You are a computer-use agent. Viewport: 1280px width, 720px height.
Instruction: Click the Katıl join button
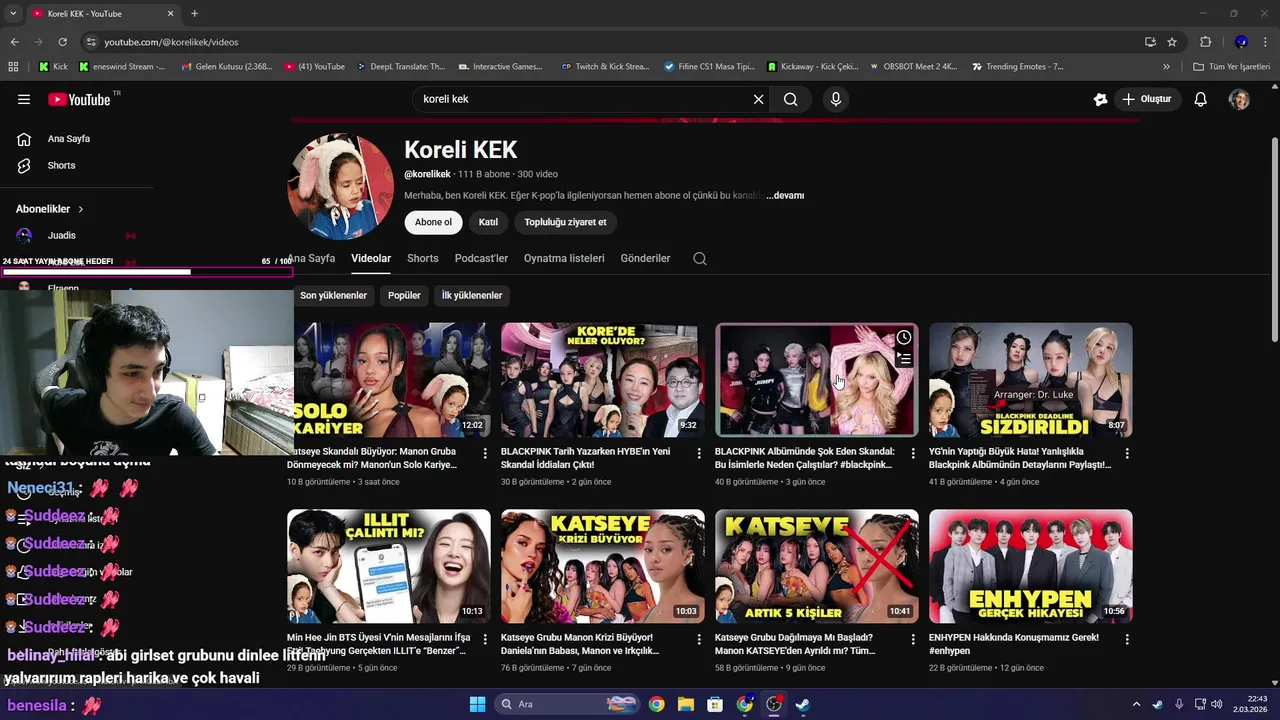(488, 222)
